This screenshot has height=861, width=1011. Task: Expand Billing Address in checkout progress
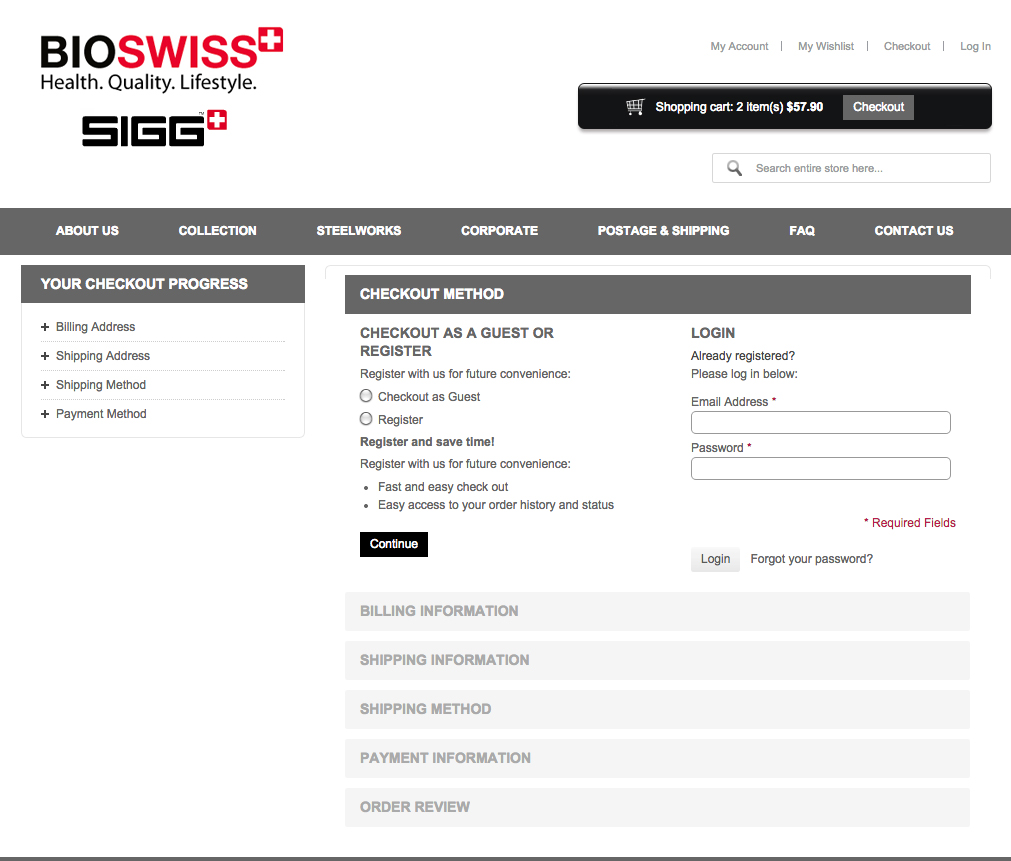coord(95,327)
